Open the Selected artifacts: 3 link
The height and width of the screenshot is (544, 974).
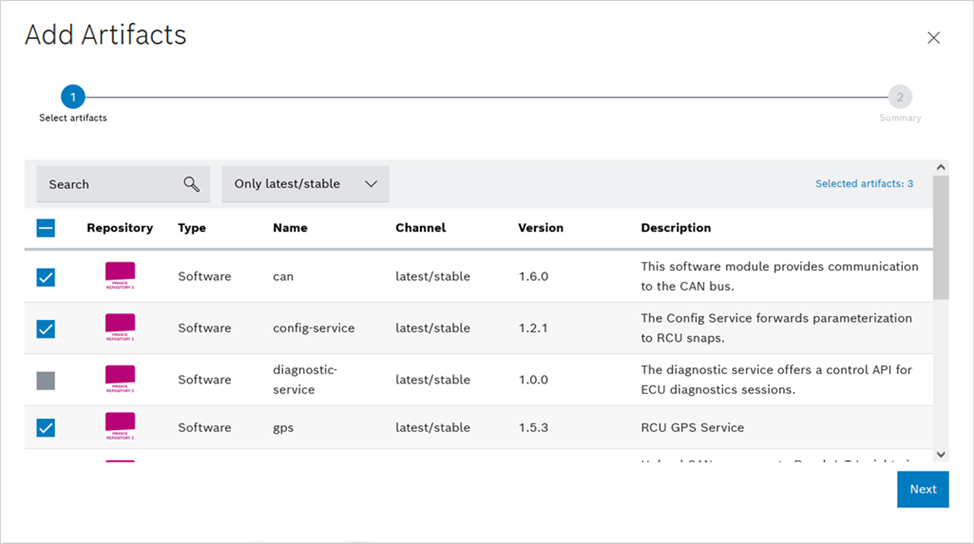(x=864, y=184)
